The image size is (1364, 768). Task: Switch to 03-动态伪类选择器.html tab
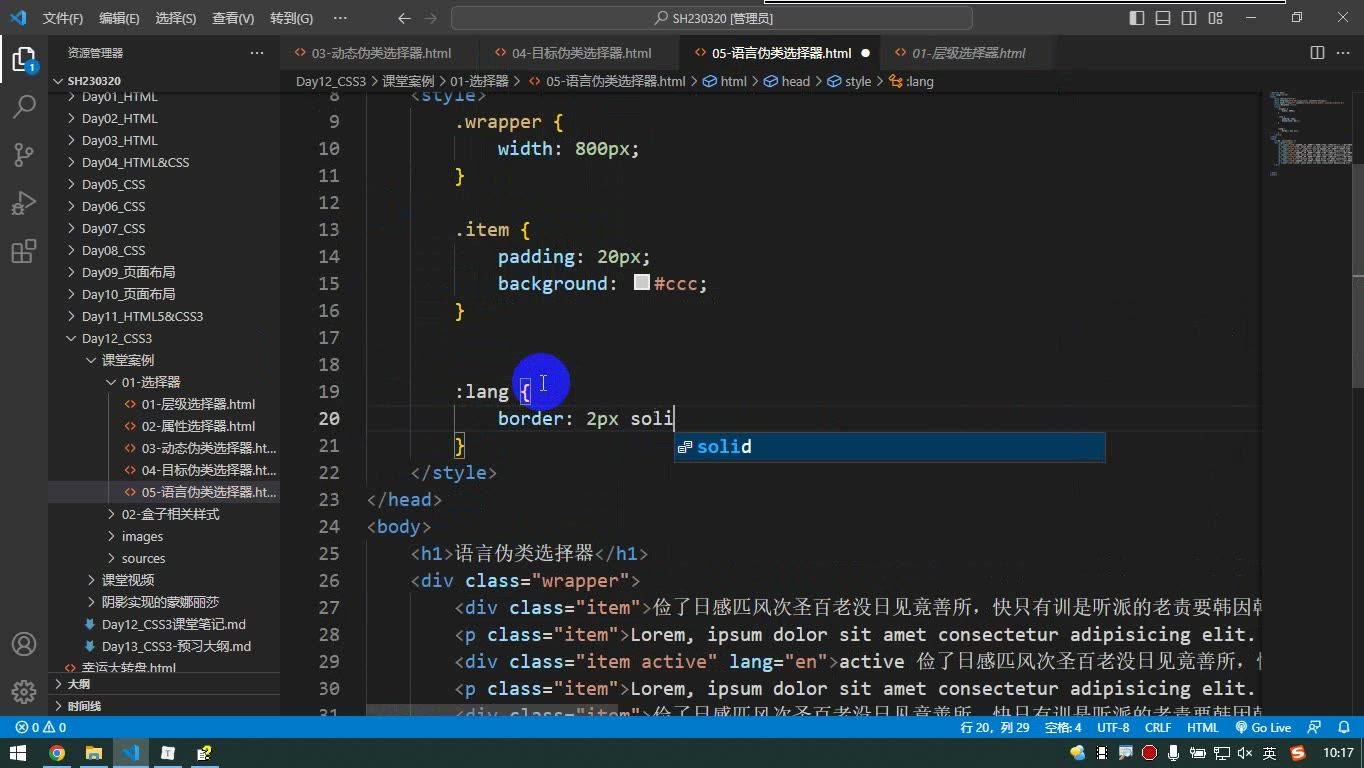pos(381,53)
